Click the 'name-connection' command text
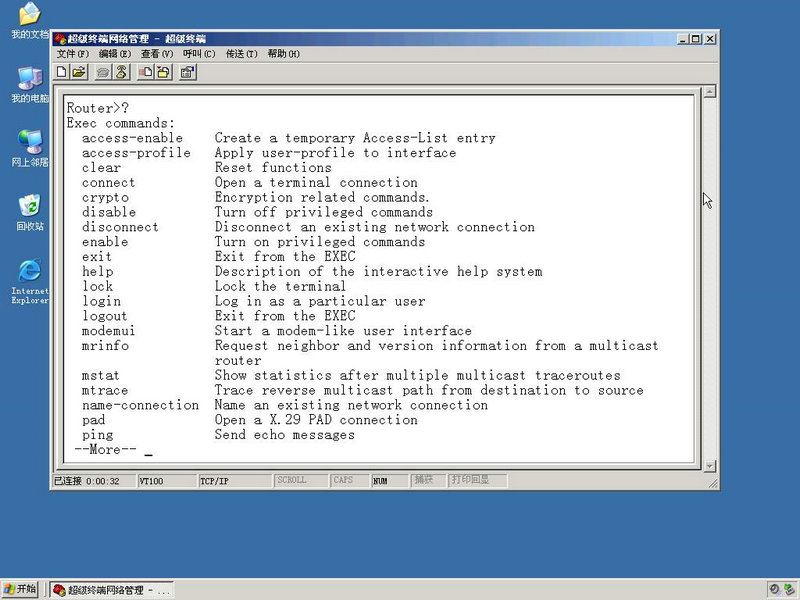 click(140, 405)
